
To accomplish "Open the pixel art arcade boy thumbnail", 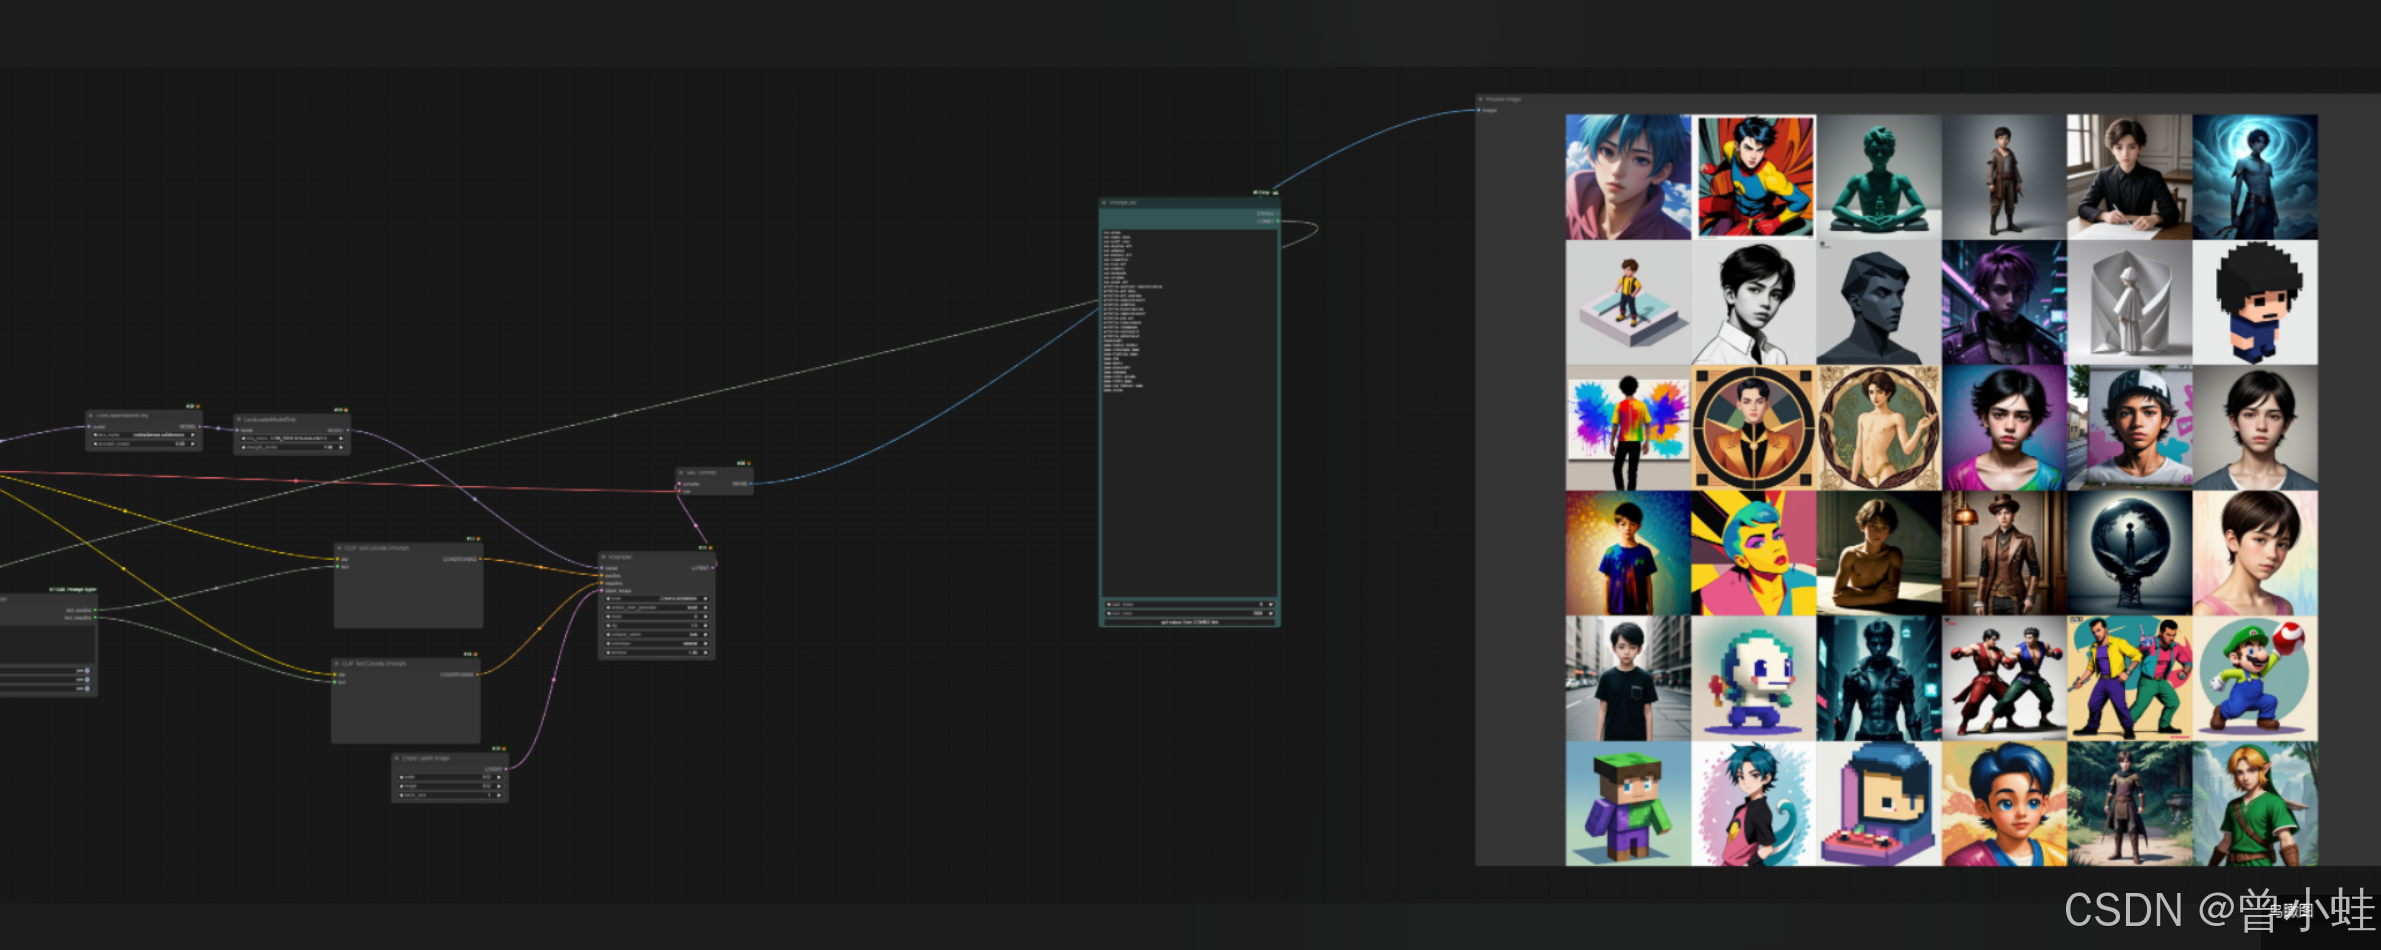I will click(1879, 803).
